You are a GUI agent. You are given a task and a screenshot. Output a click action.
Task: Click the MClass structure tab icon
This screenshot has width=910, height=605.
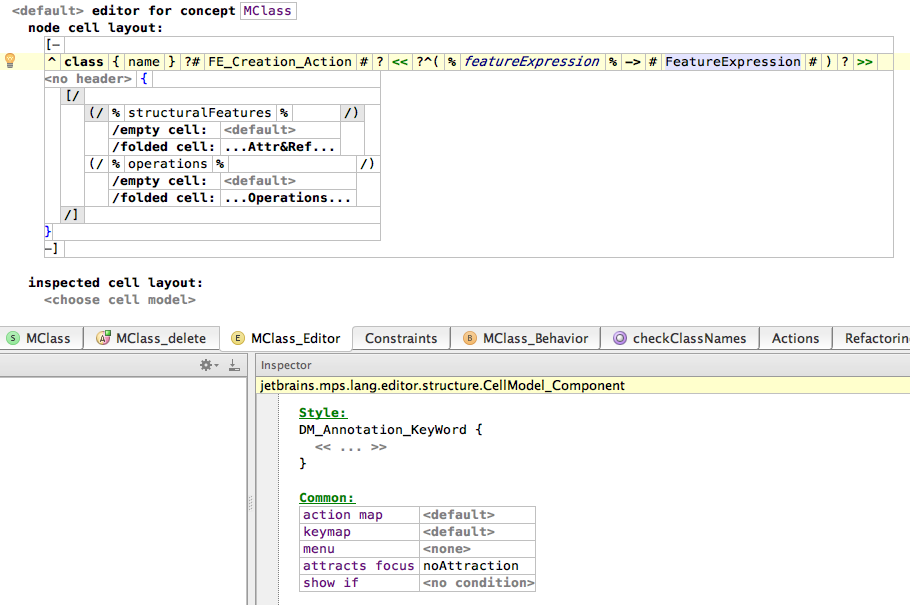click(13, 339)
